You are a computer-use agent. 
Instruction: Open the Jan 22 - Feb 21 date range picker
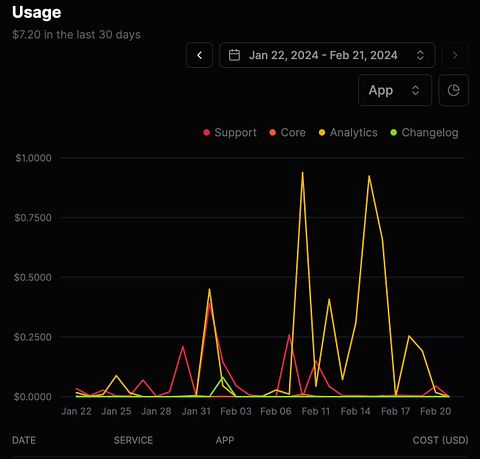pyautogui.click(x=327, y=55)
